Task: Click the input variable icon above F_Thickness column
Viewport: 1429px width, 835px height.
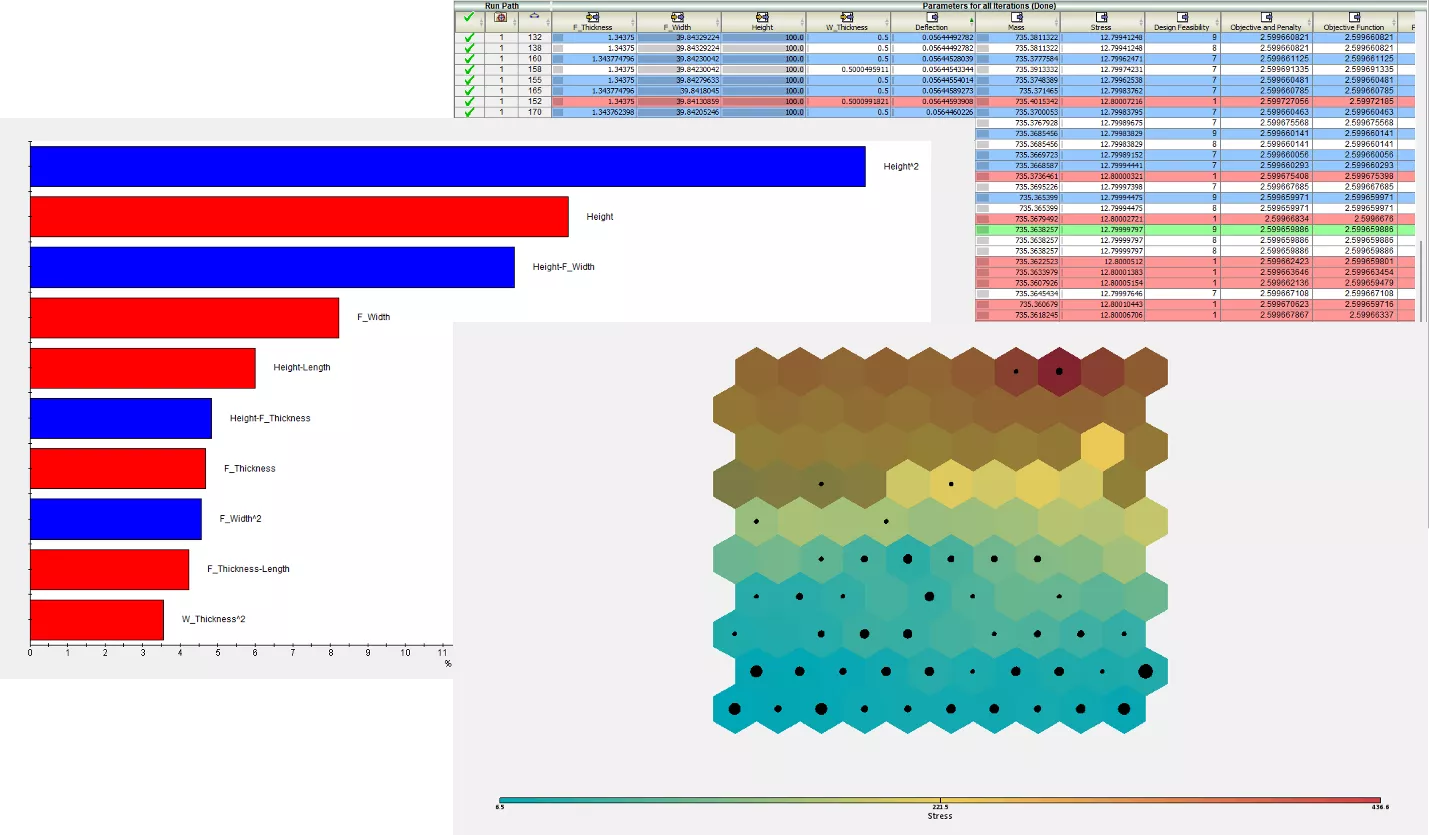Action: (x=592, y=17)
